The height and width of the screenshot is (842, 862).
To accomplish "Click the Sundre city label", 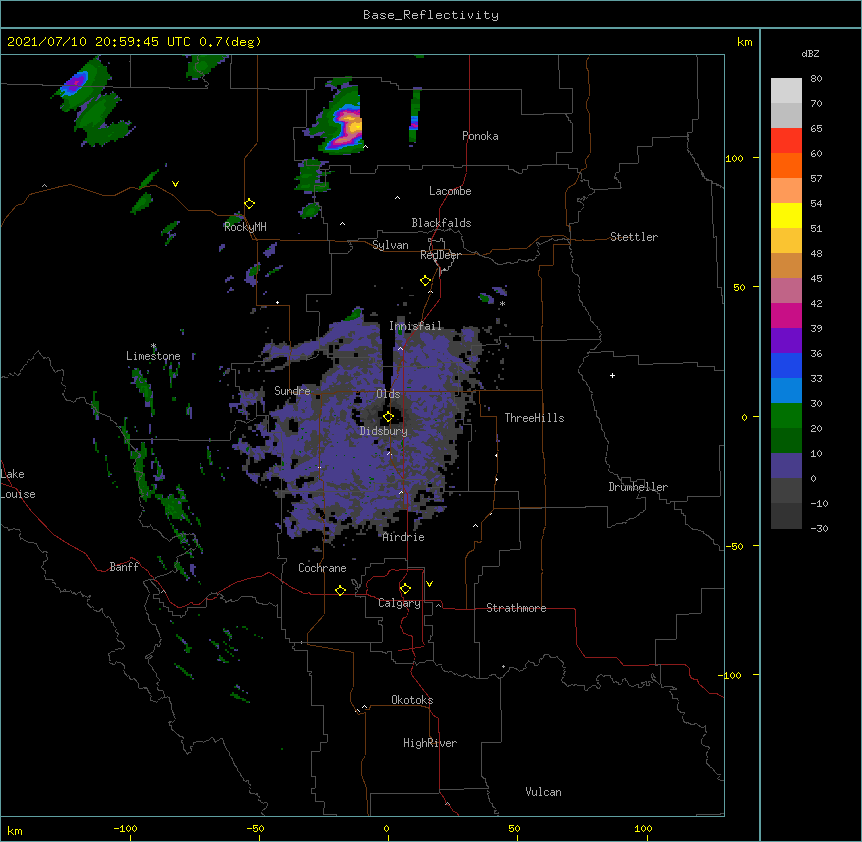I will pyautogui.click(x=292, y=391).
